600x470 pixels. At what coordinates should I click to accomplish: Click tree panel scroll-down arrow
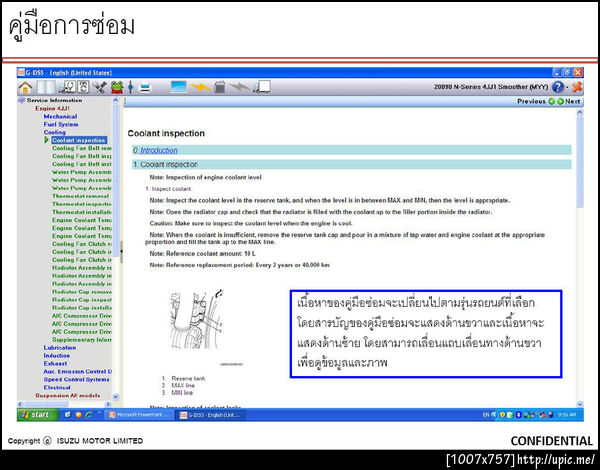115,397
